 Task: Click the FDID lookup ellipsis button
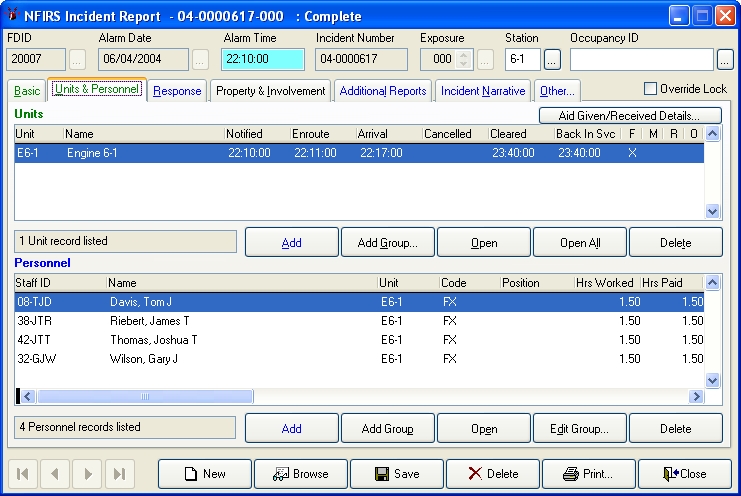pos(78,60)
